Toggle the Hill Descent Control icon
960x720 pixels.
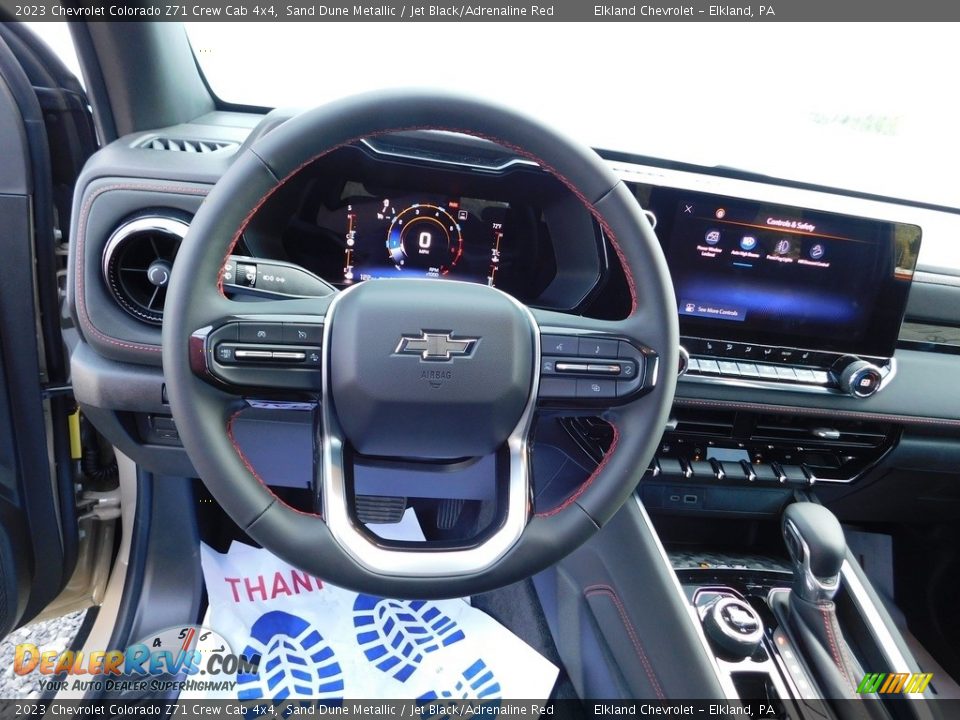(x=816, y=253)
